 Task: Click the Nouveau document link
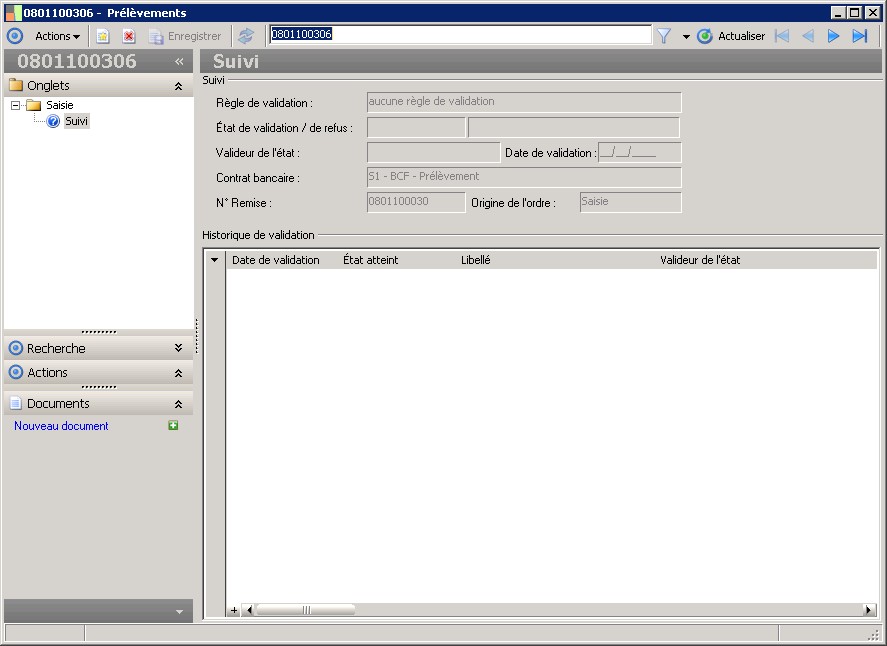tap(61, 426)
